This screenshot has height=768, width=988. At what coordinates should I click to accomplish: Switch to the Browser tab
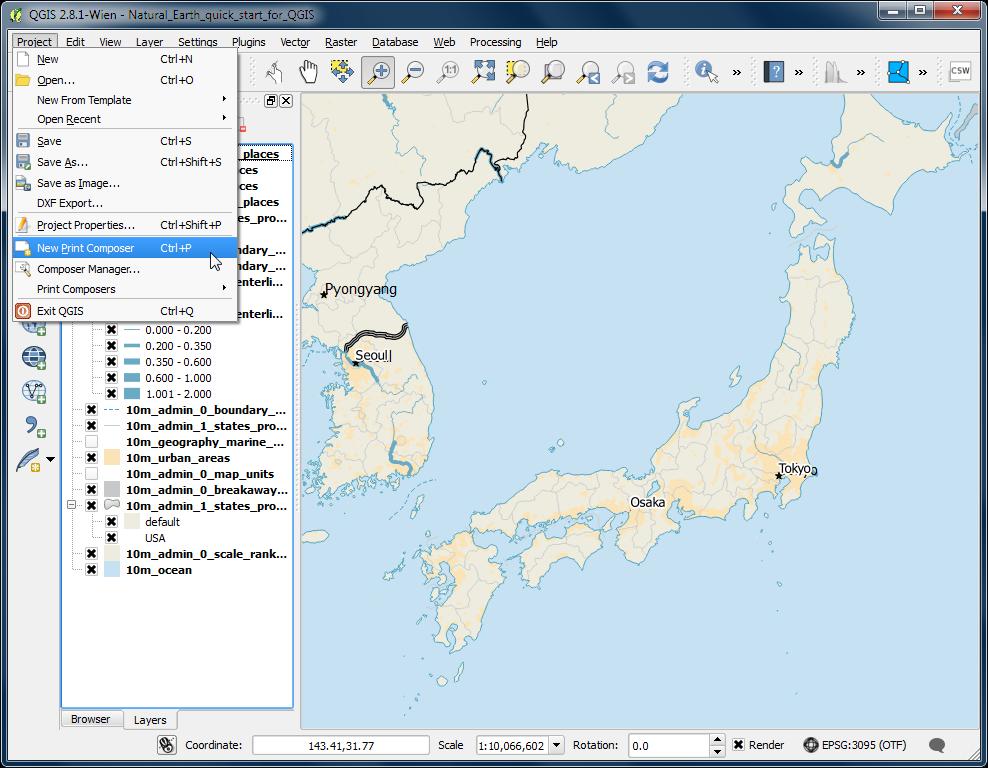point(90,719)
